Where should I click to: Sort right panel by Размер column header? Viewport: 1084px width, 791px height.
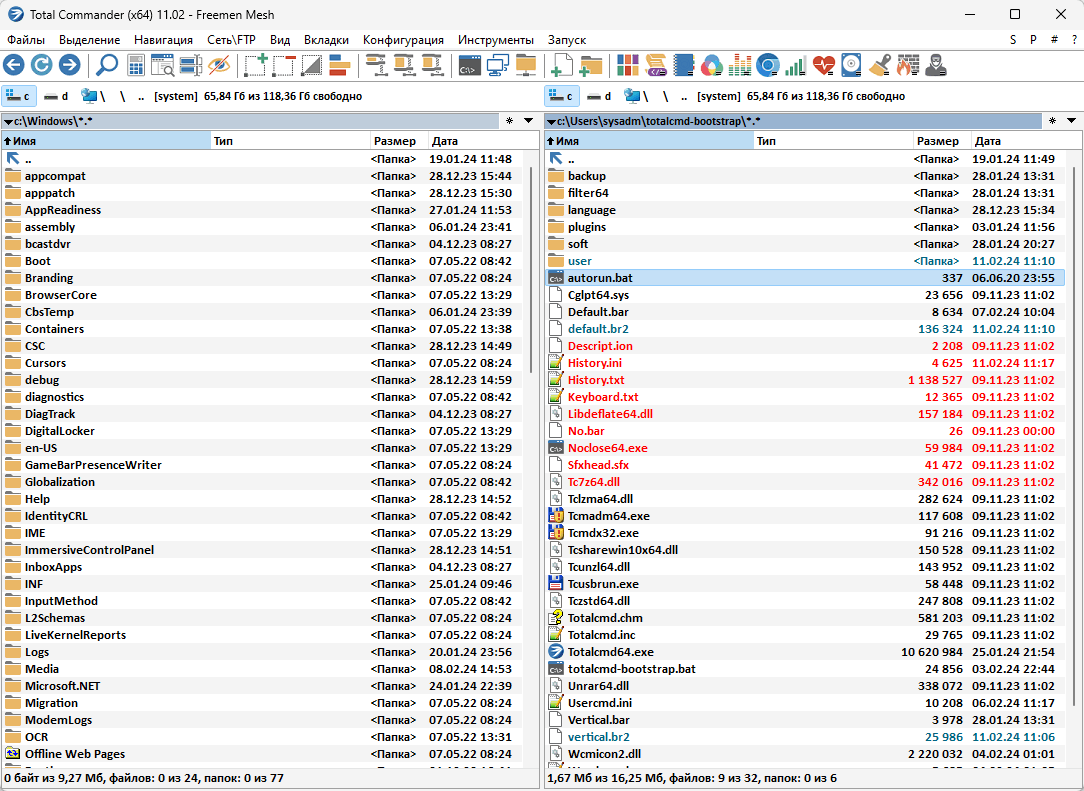tap(937, 141)
